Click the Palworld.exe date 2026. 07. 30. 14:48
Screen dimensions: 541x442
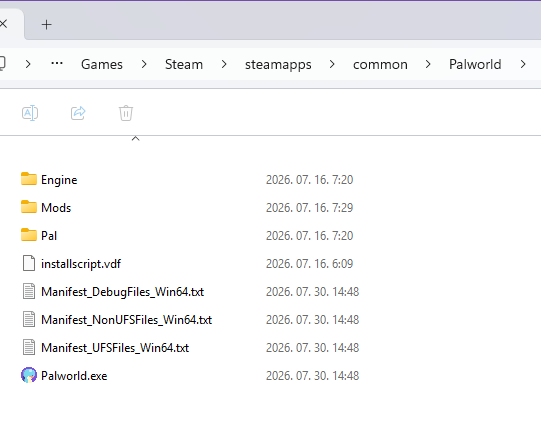pos(312,376)
